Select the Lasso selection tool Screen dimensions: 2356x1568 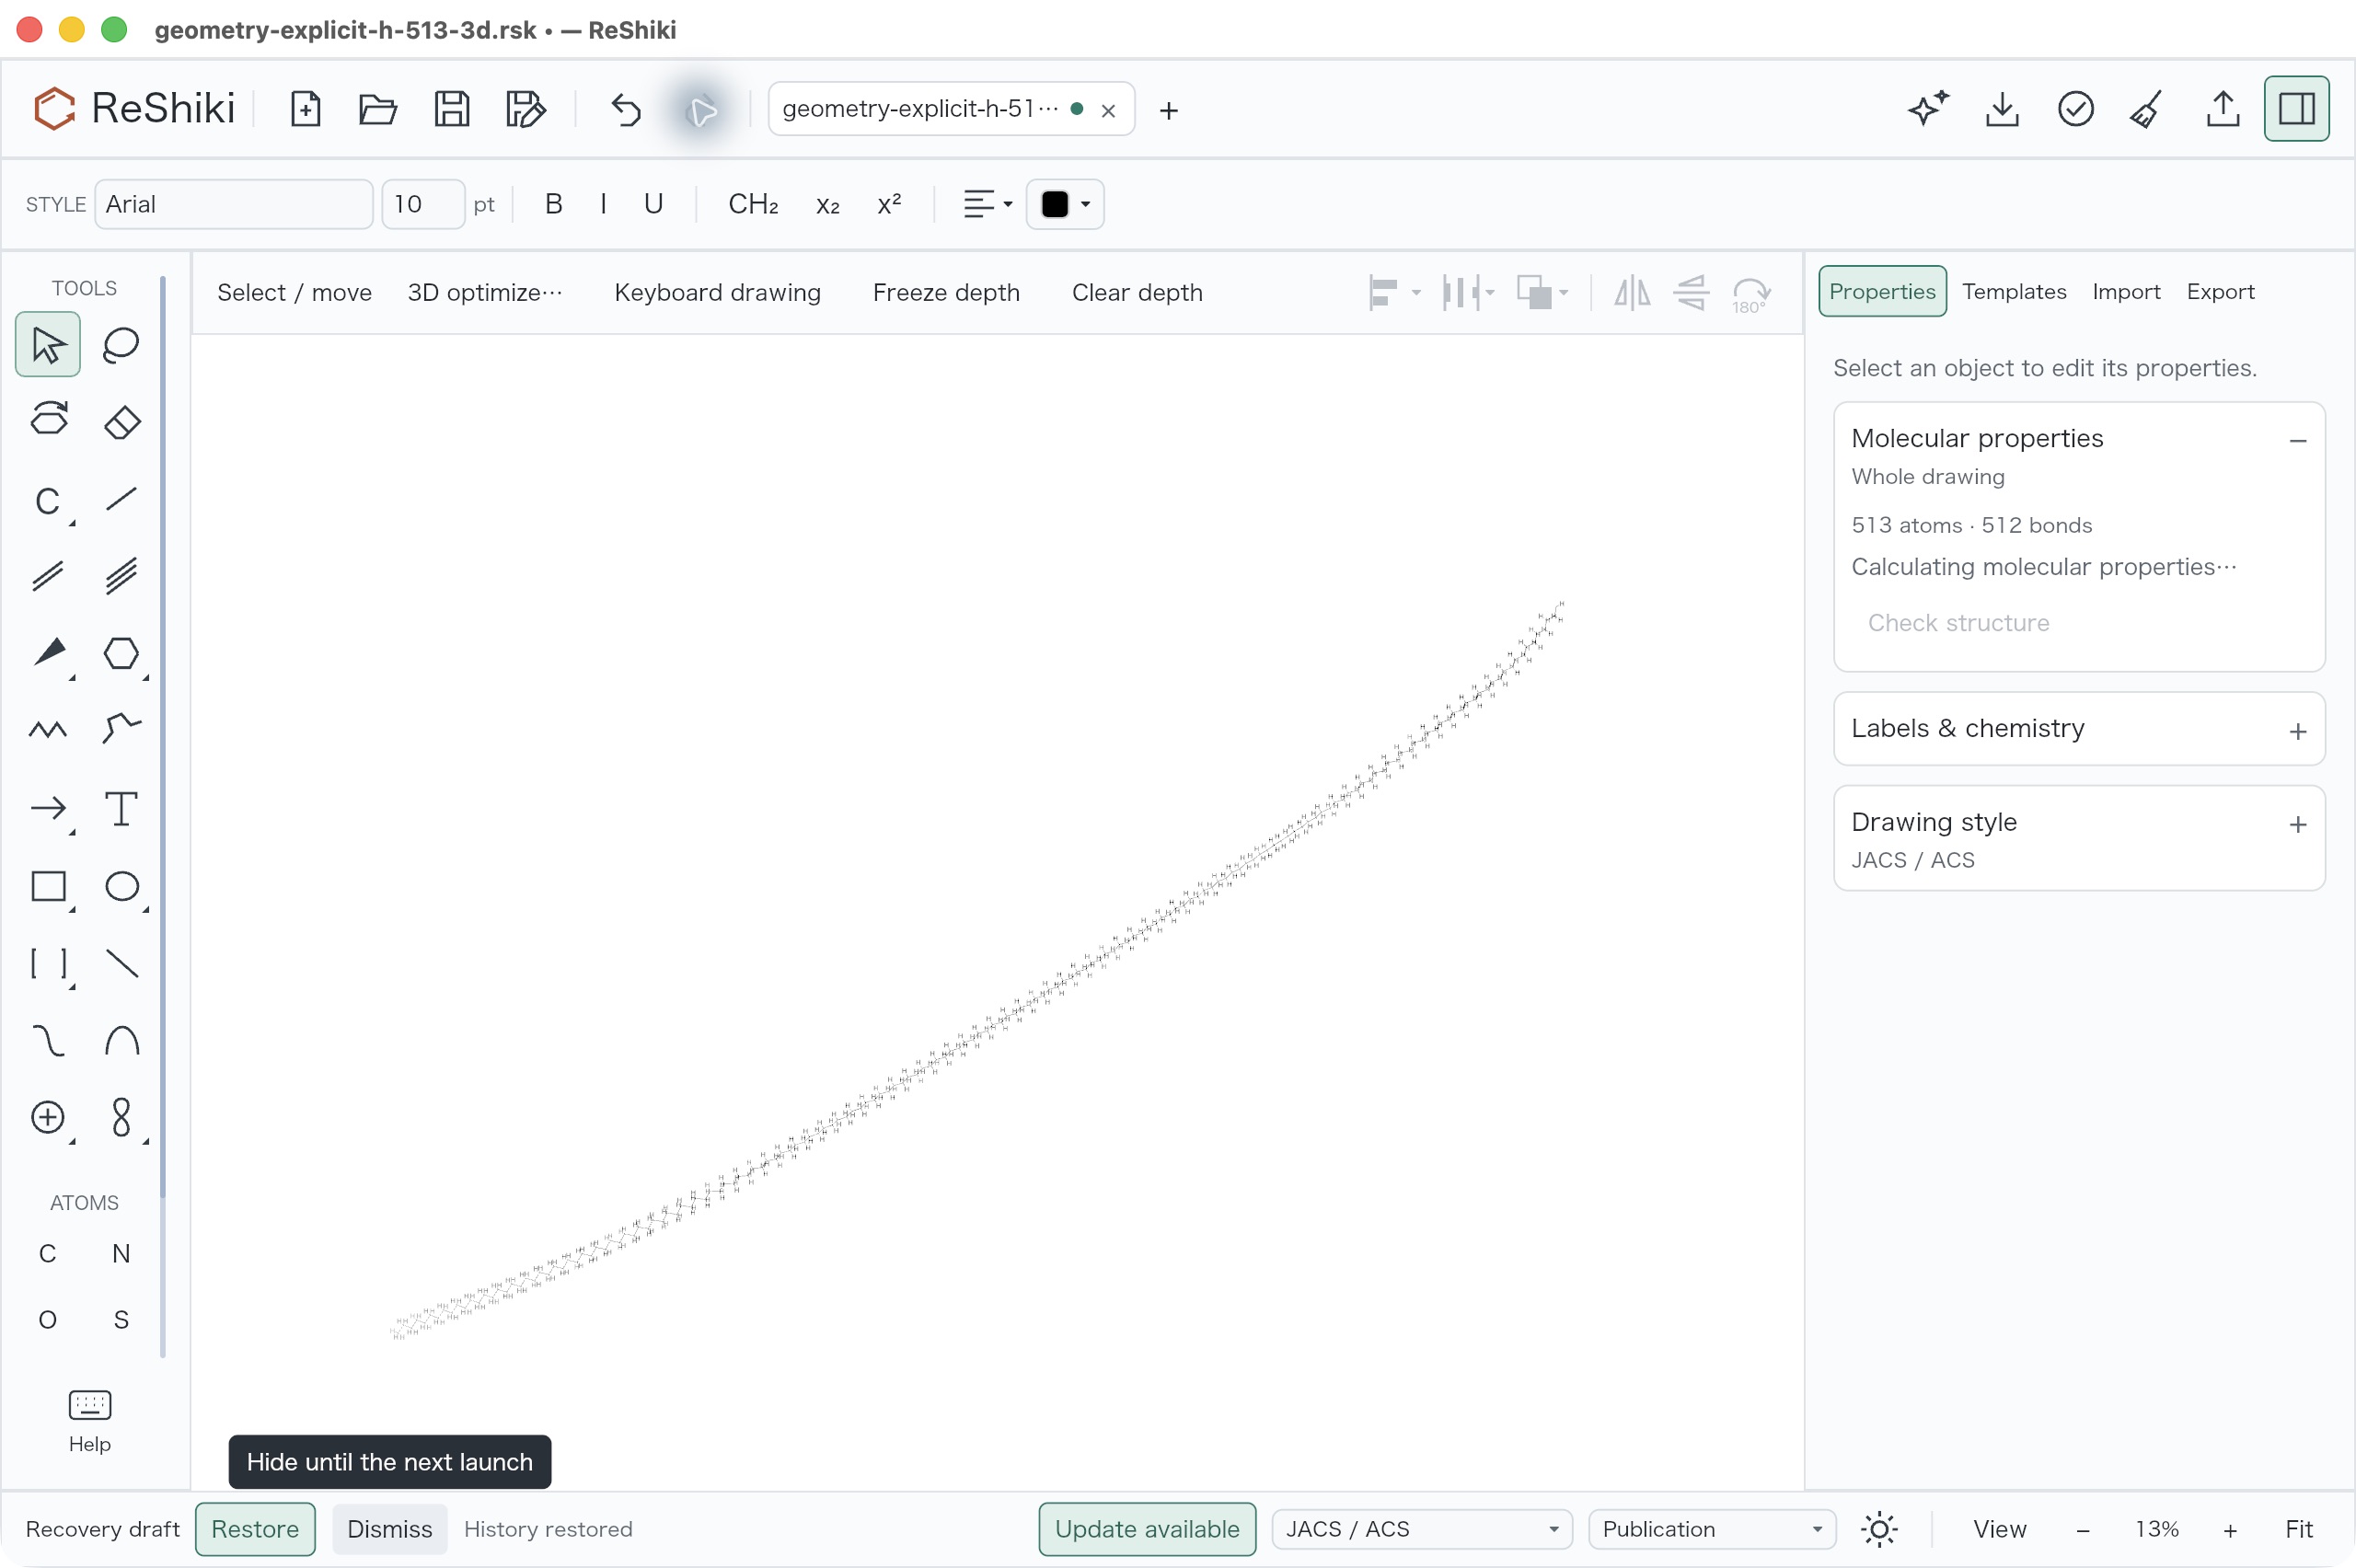[121, 345]
